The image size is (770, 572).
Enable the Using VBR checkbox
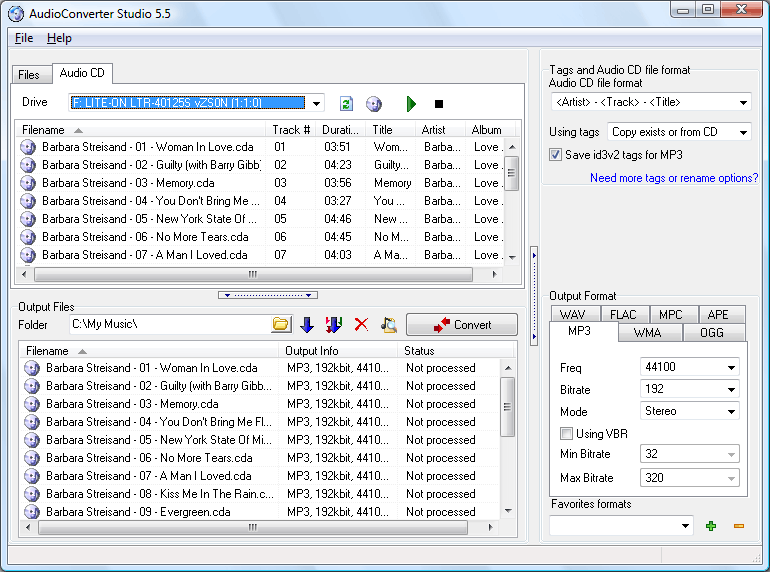coord(566,434)
